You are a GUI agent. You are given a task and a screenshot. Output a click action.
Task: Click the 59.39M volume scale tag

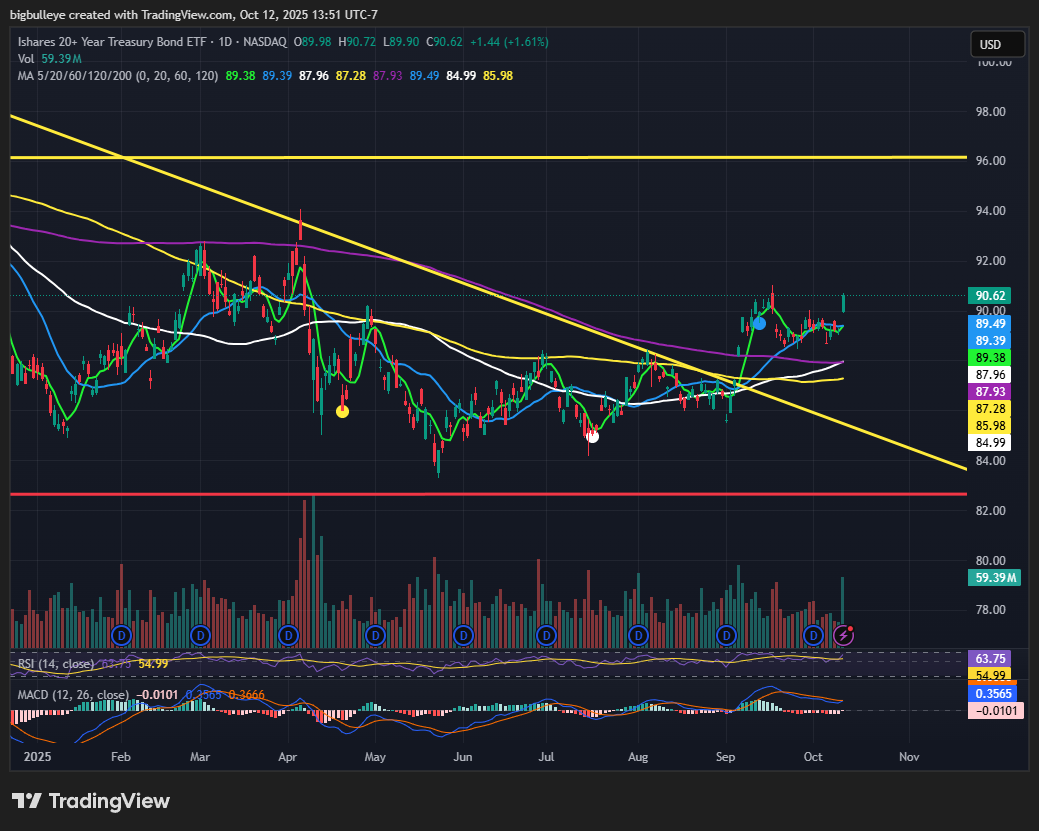pos(995,578)
